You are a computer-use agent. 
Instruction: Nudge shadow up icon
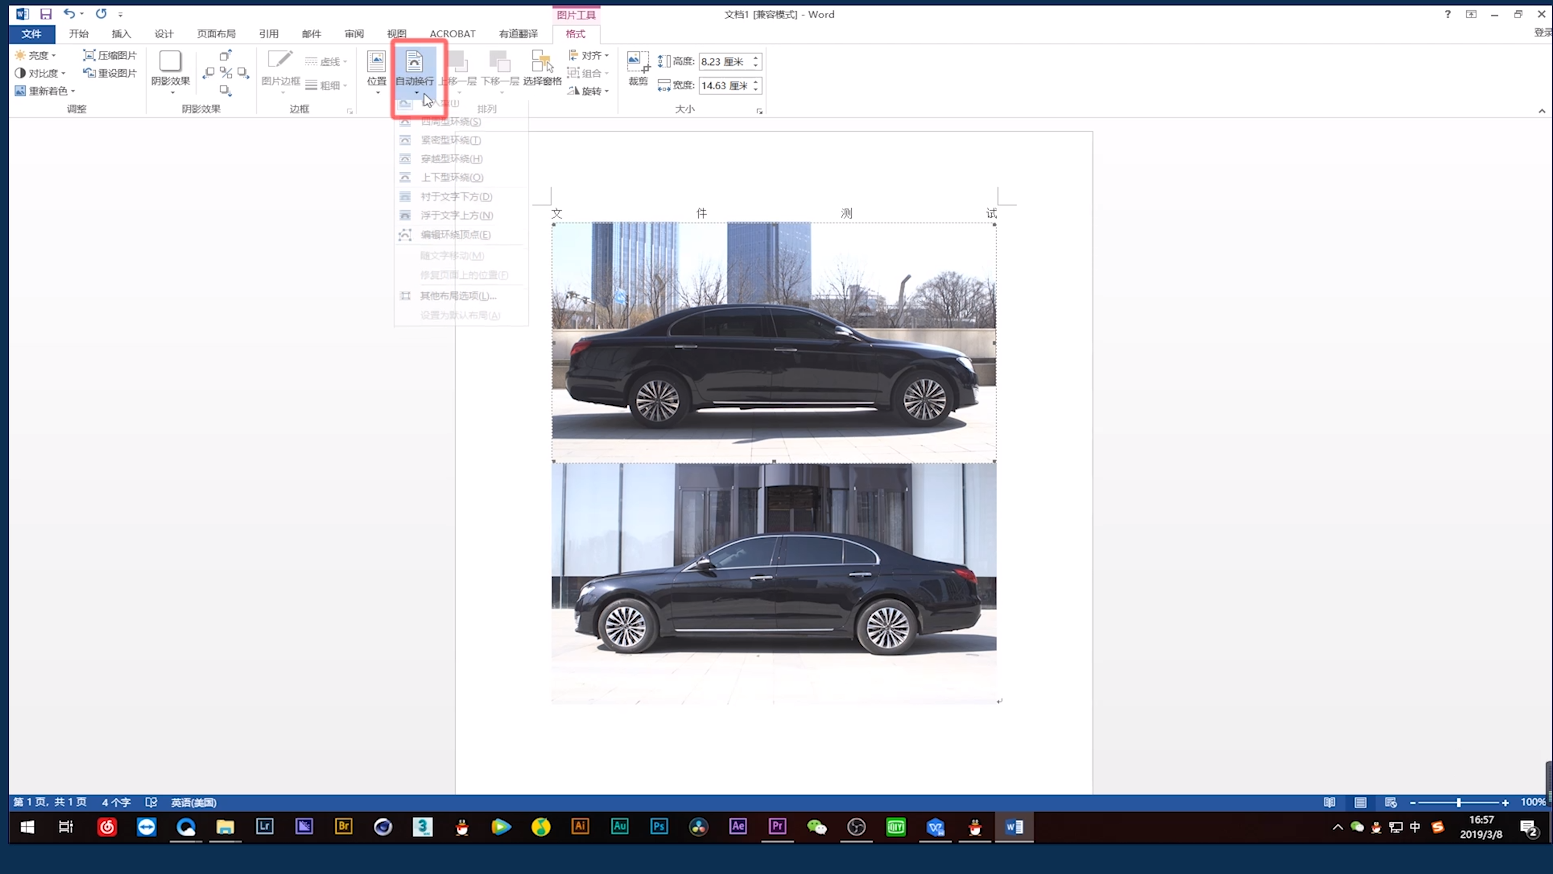click(226, 56)
